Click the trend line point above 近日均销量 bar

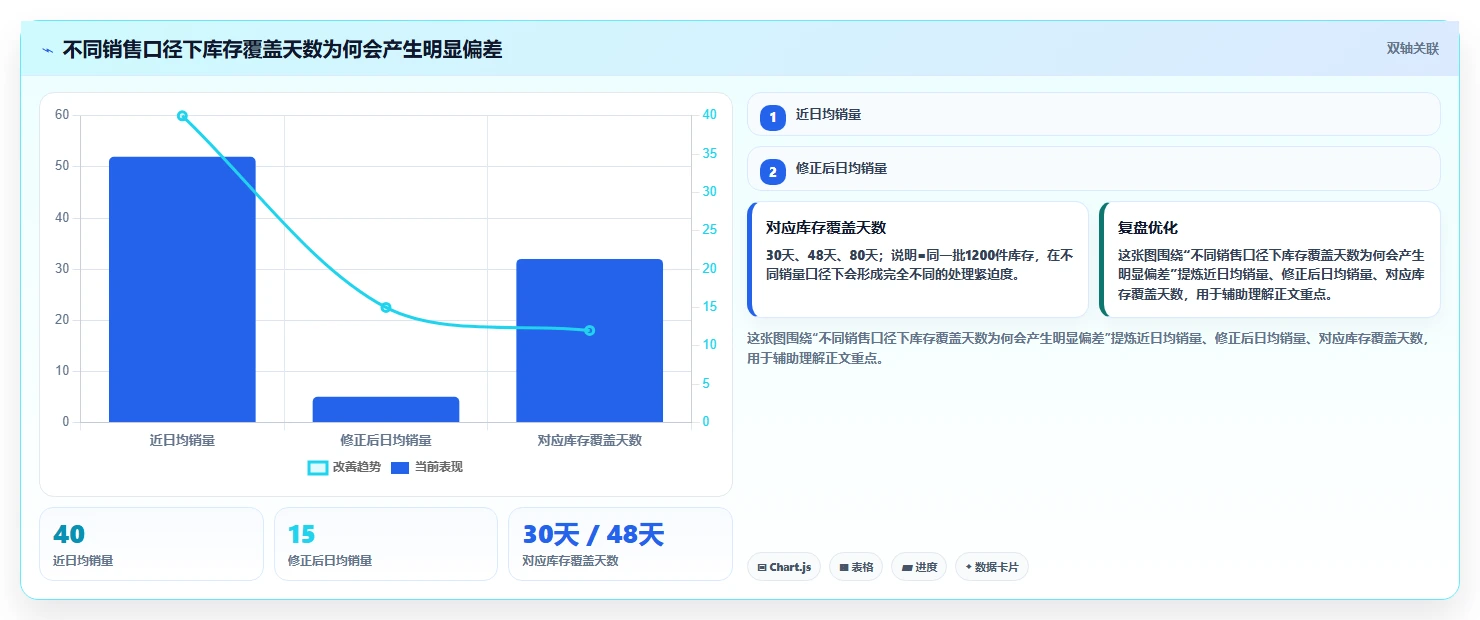(182, 116)
